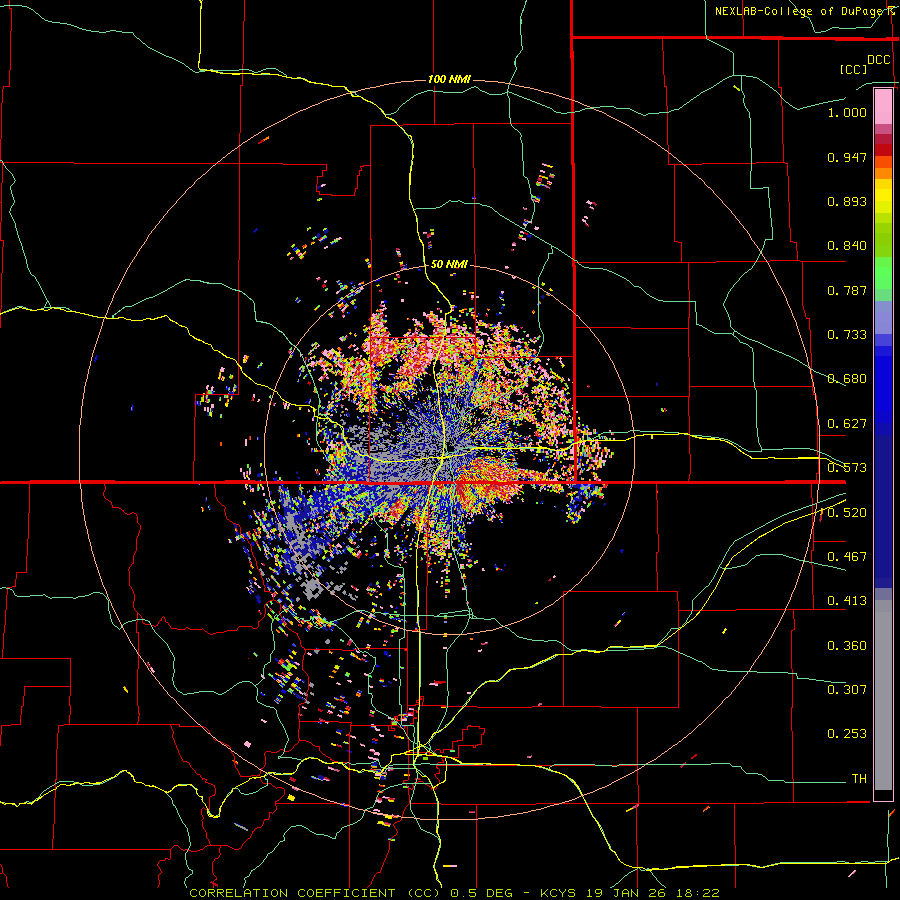The width and height of the screenshot is (900, 900).
Task: Select the 0.520 legend value
Action: 847,513
